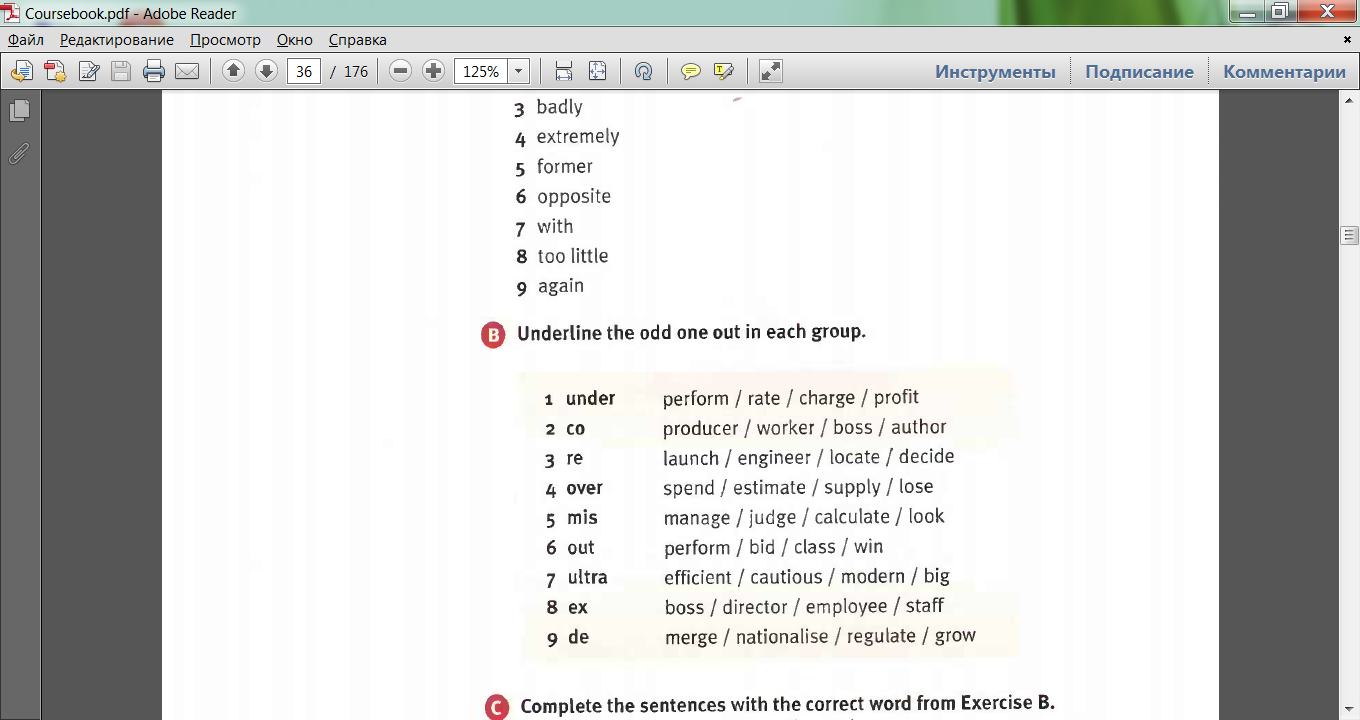Viewport: 1360px width, 720px height.
Task: Click the word 'extremely' in the list
Action: pos(578,137)
